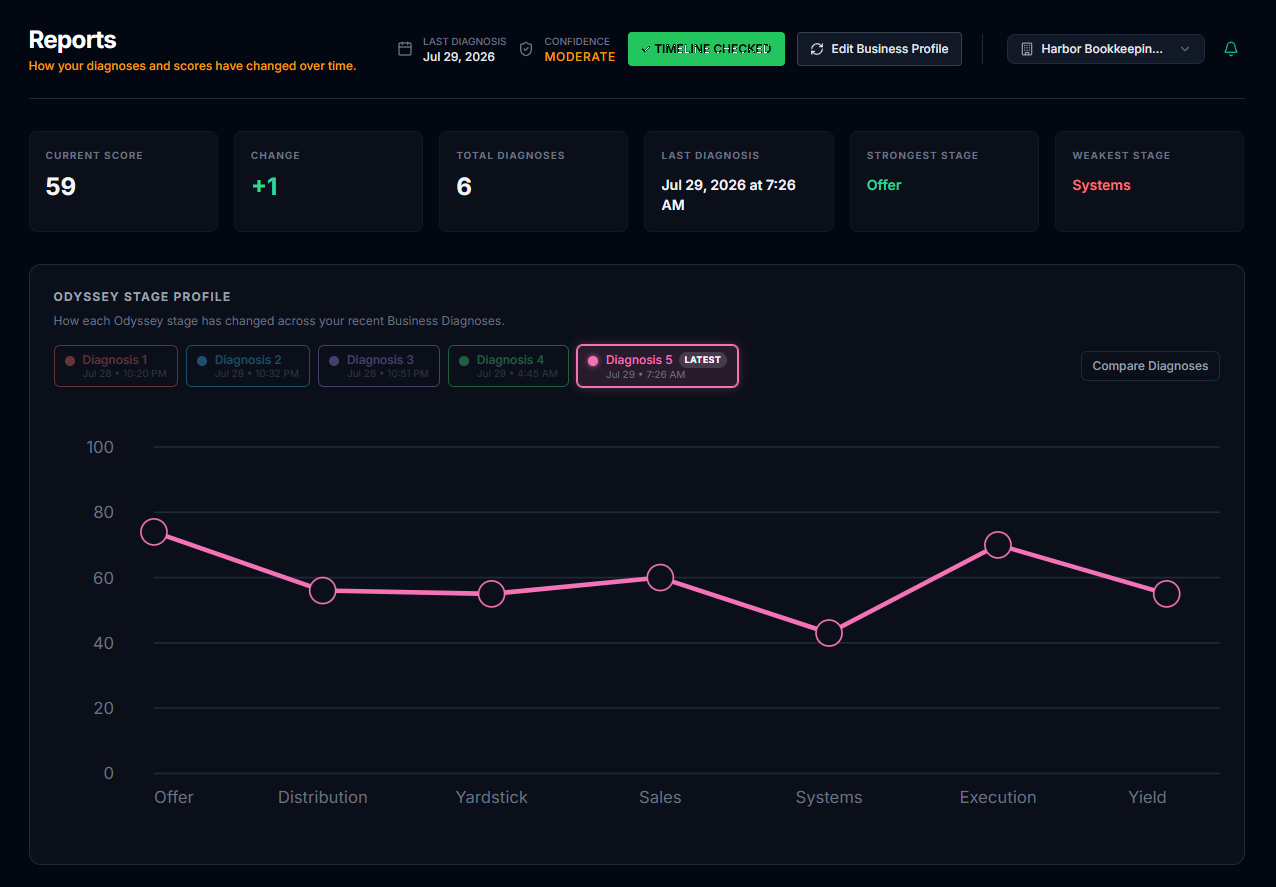Viewport: 1276px width, 887px height.
Task: Click the calendar icon beside Last Diagnosis
Action: [x=405, y=49]
